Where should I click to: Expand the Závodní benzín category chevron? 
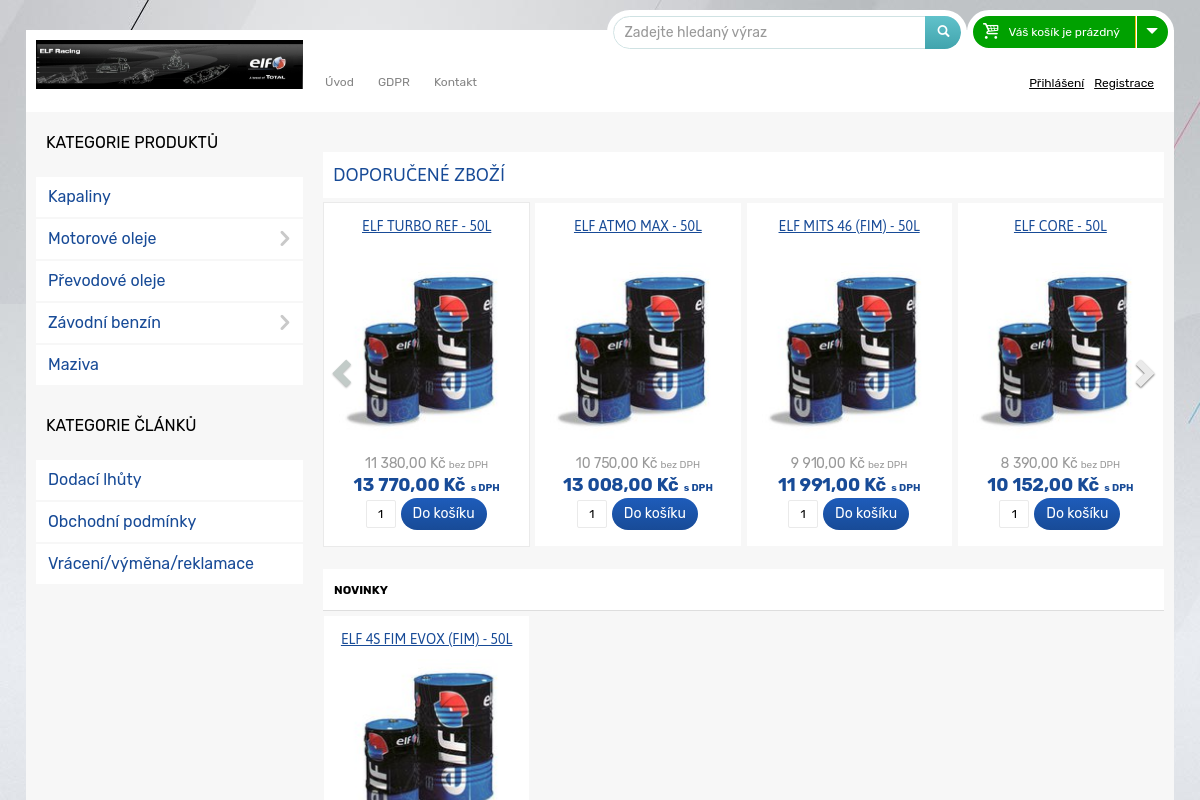[x=285, y=323]
